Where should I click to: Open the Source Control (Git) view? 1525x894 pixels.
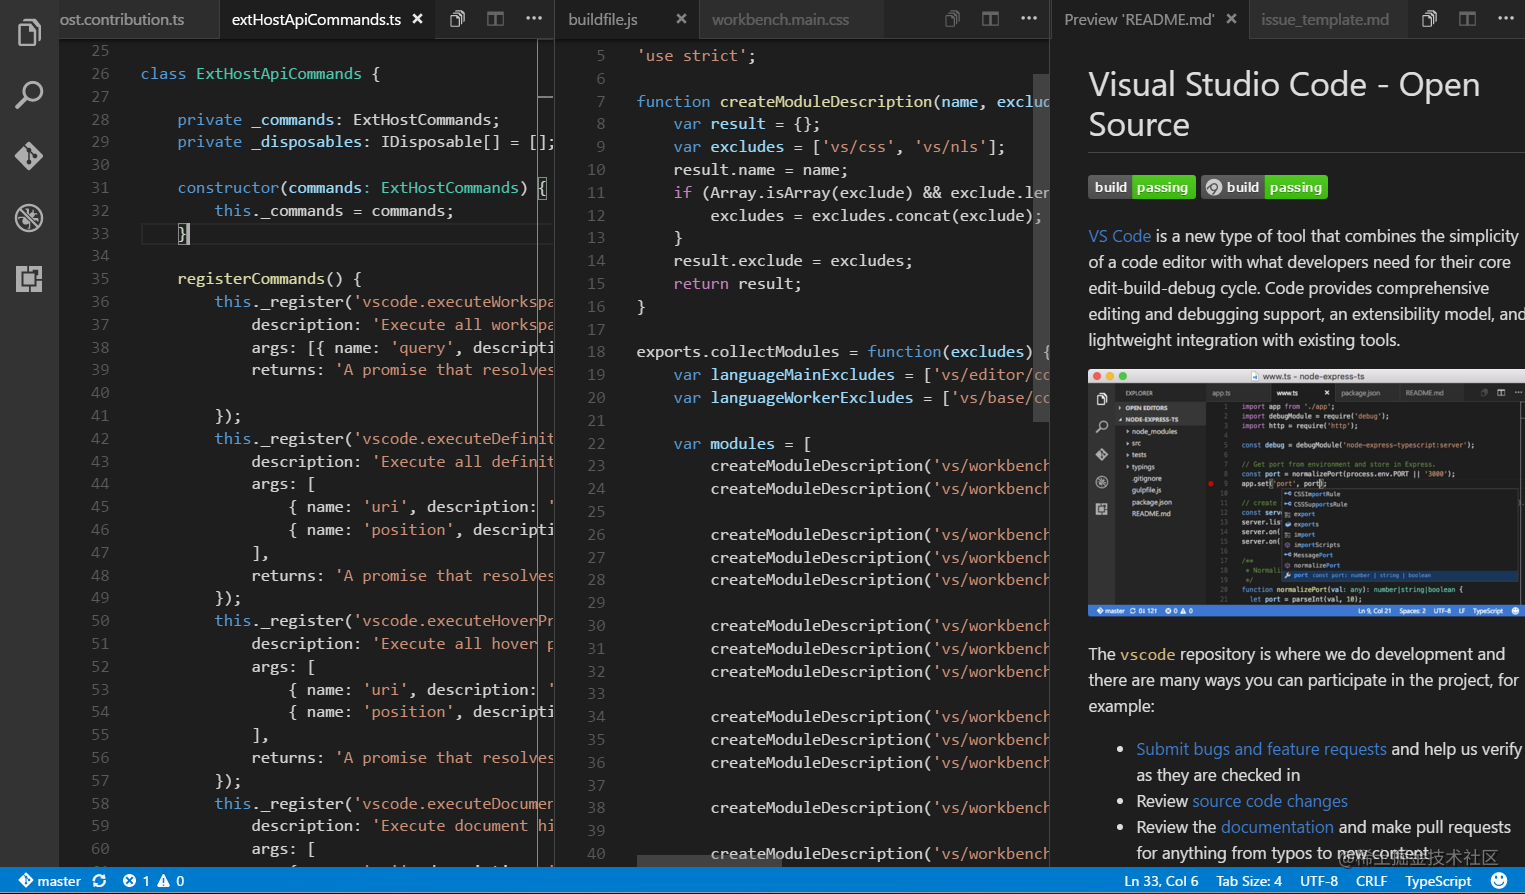(29, 156)
